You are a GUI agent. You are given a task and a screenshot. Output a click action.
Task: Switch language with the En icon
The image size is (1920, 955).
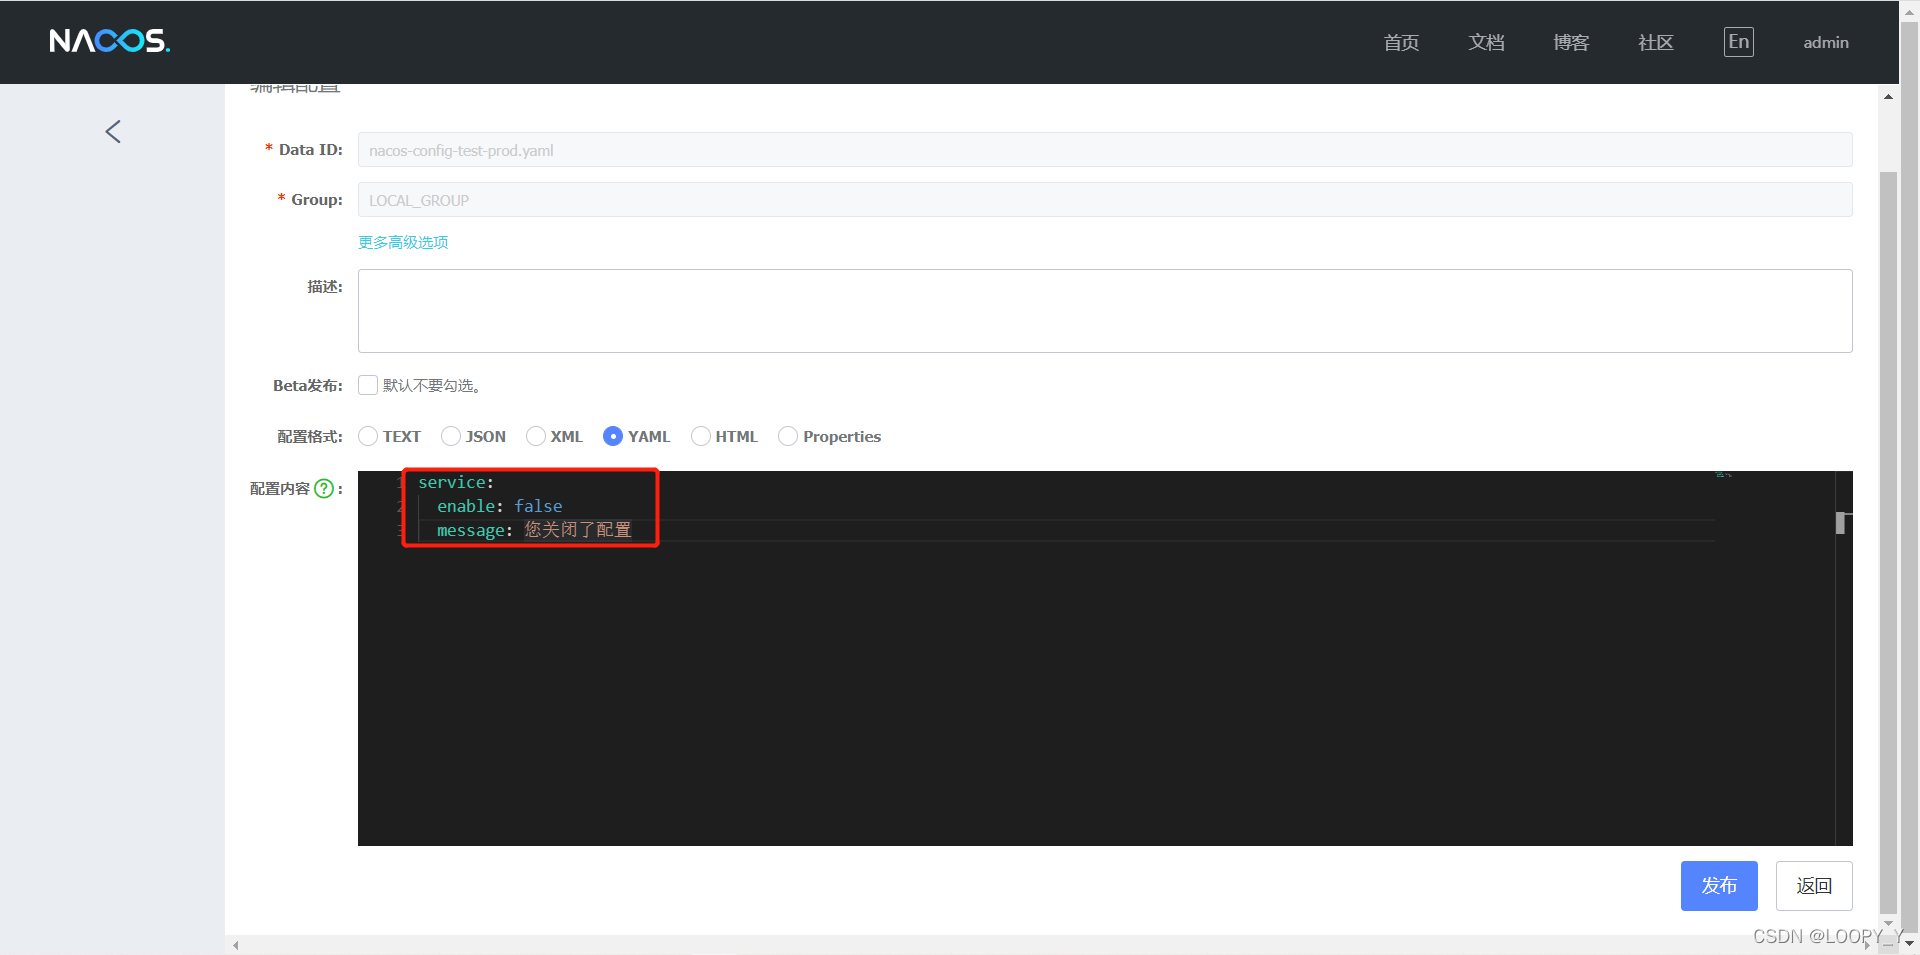(1738, 42)
